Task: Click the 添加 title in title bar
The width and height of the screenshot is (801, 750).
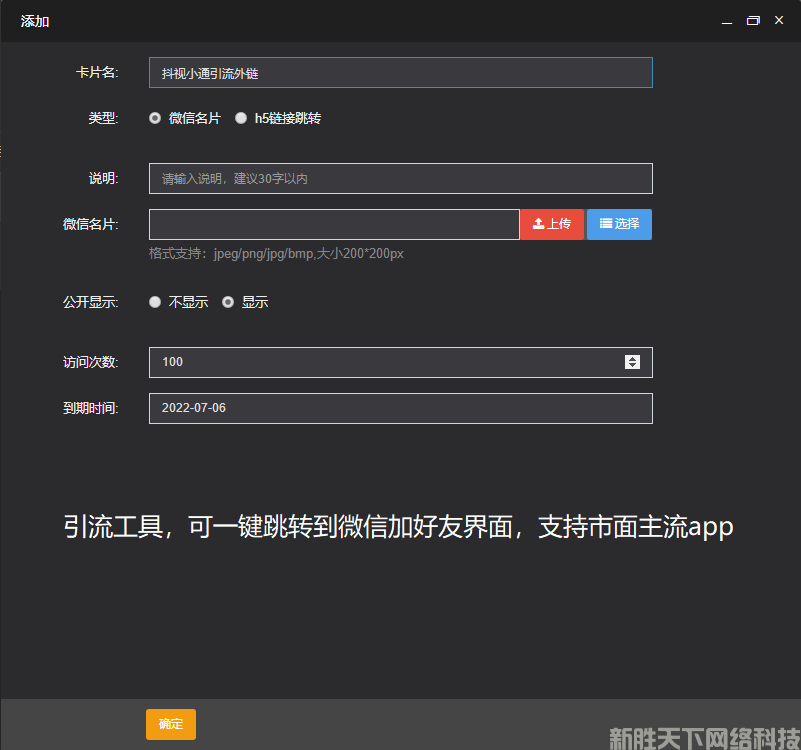Action: [35, 21]
